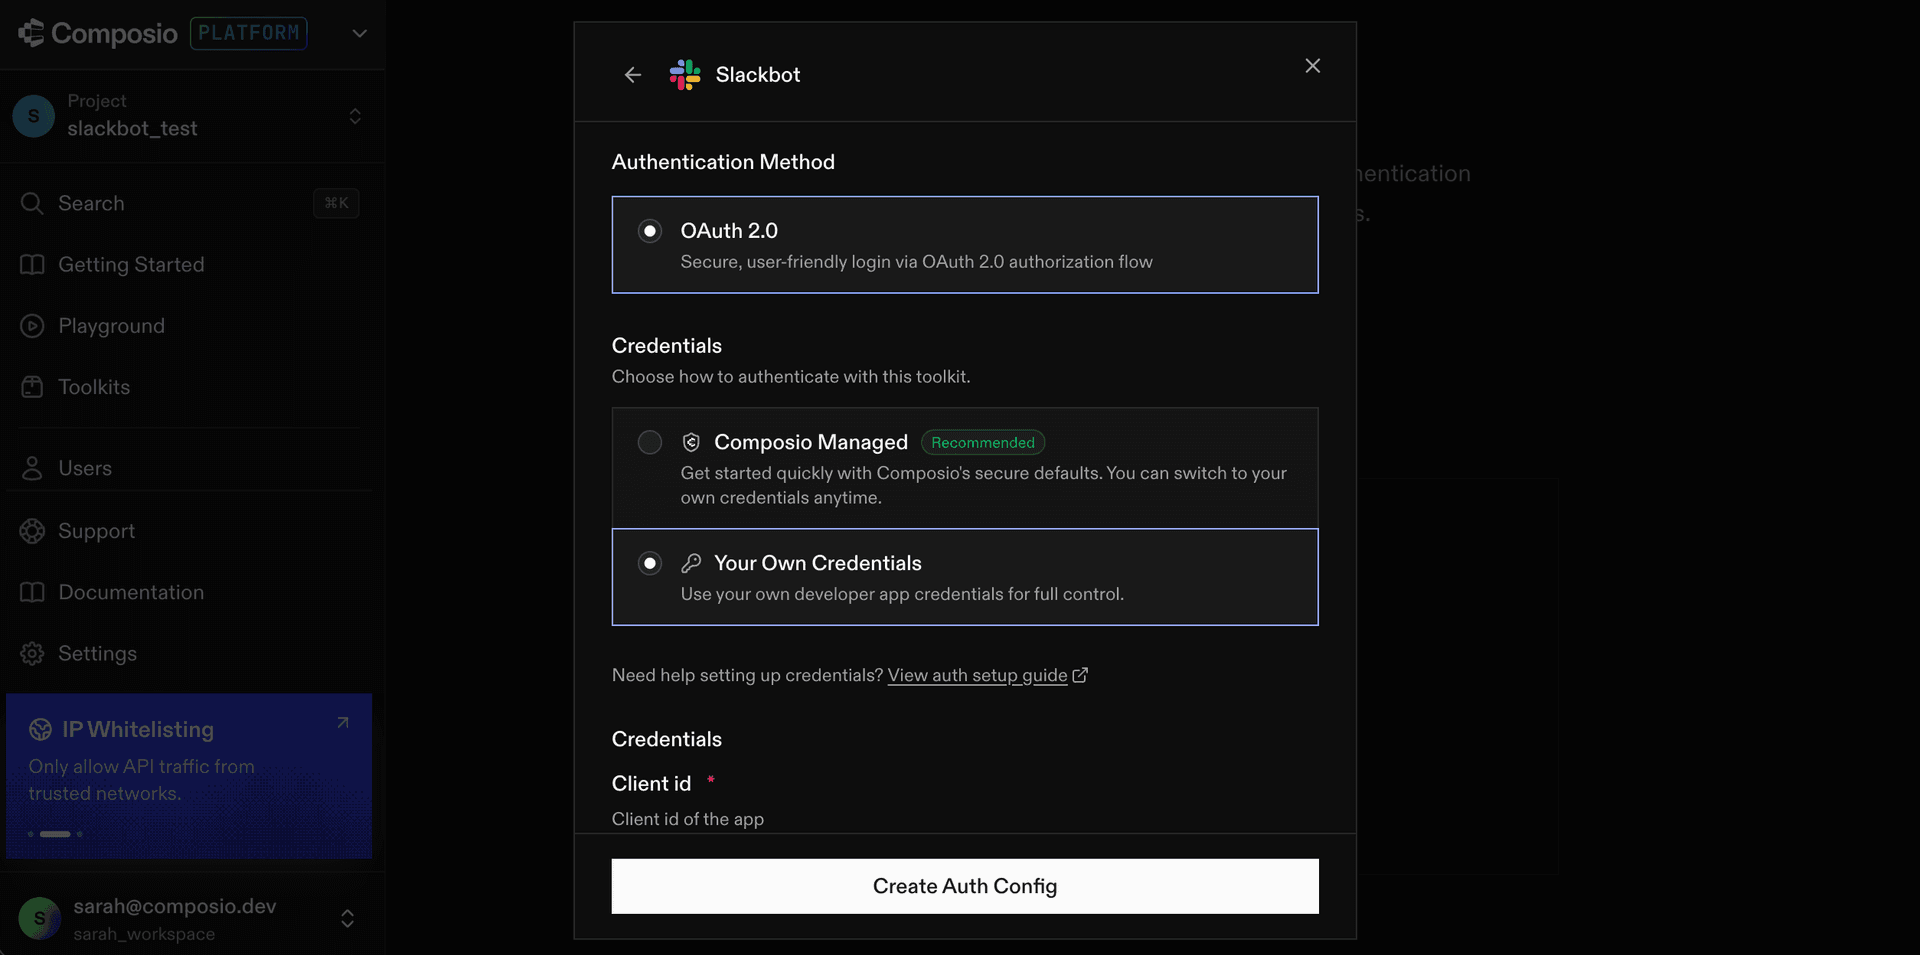Click the Client id label

point(651,784)
